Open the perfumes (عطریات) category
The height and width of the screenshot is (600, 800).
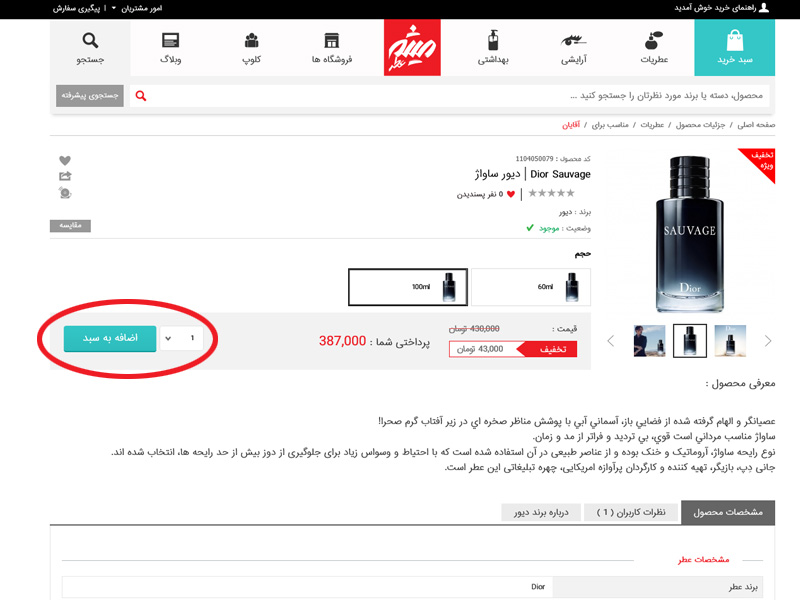654,47
